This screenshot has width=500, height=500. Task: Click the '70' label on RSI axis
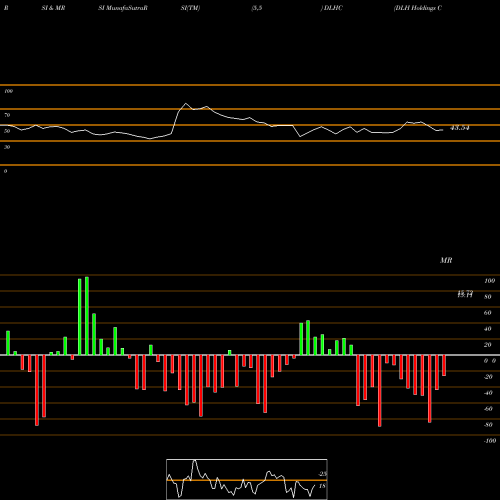tap(7, 115)
